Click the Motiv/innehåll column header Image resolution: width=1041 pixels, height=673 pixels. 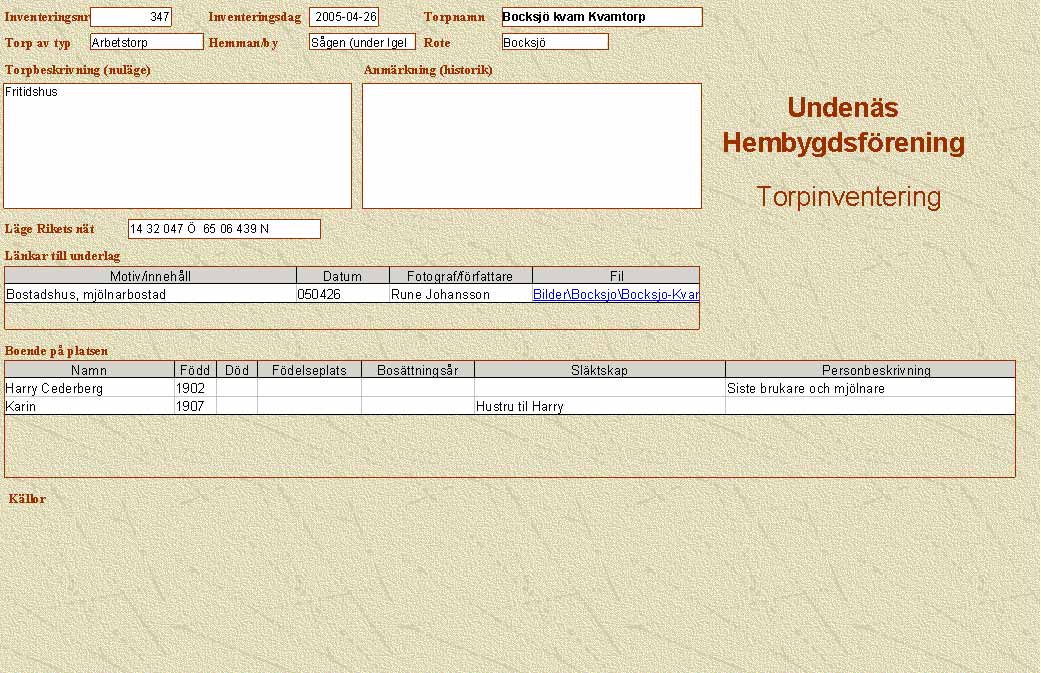tap(151, 276)
